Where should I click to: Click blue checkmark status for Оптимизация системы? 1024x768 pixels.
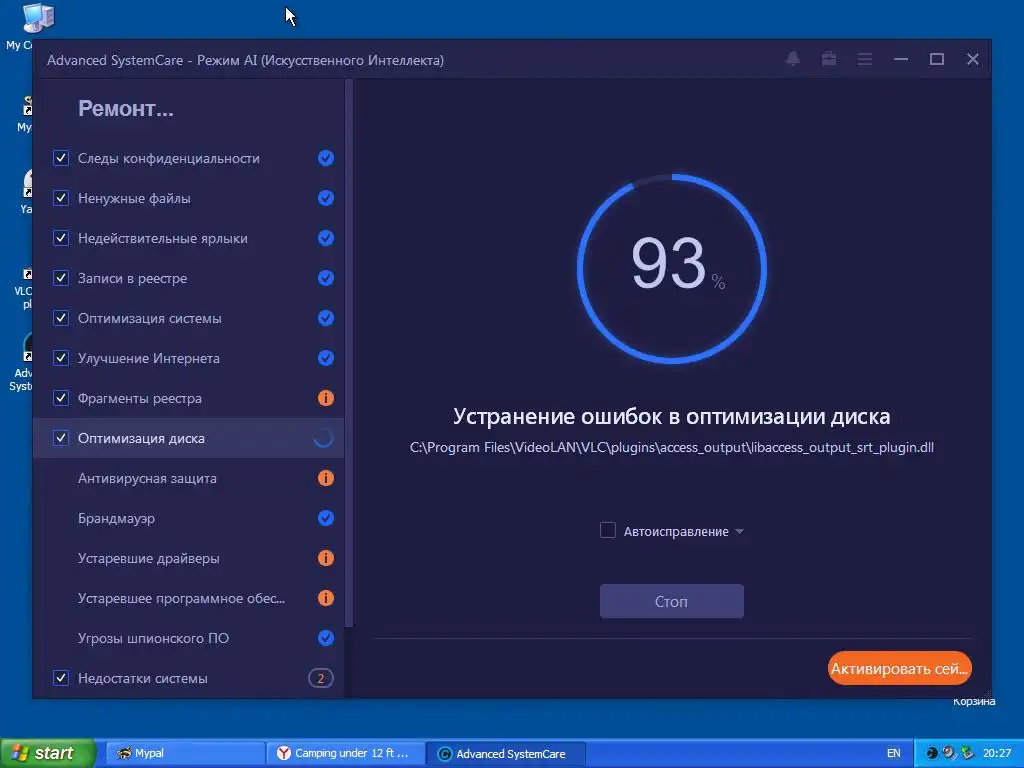pyautogui.click(x=326, y=318)
